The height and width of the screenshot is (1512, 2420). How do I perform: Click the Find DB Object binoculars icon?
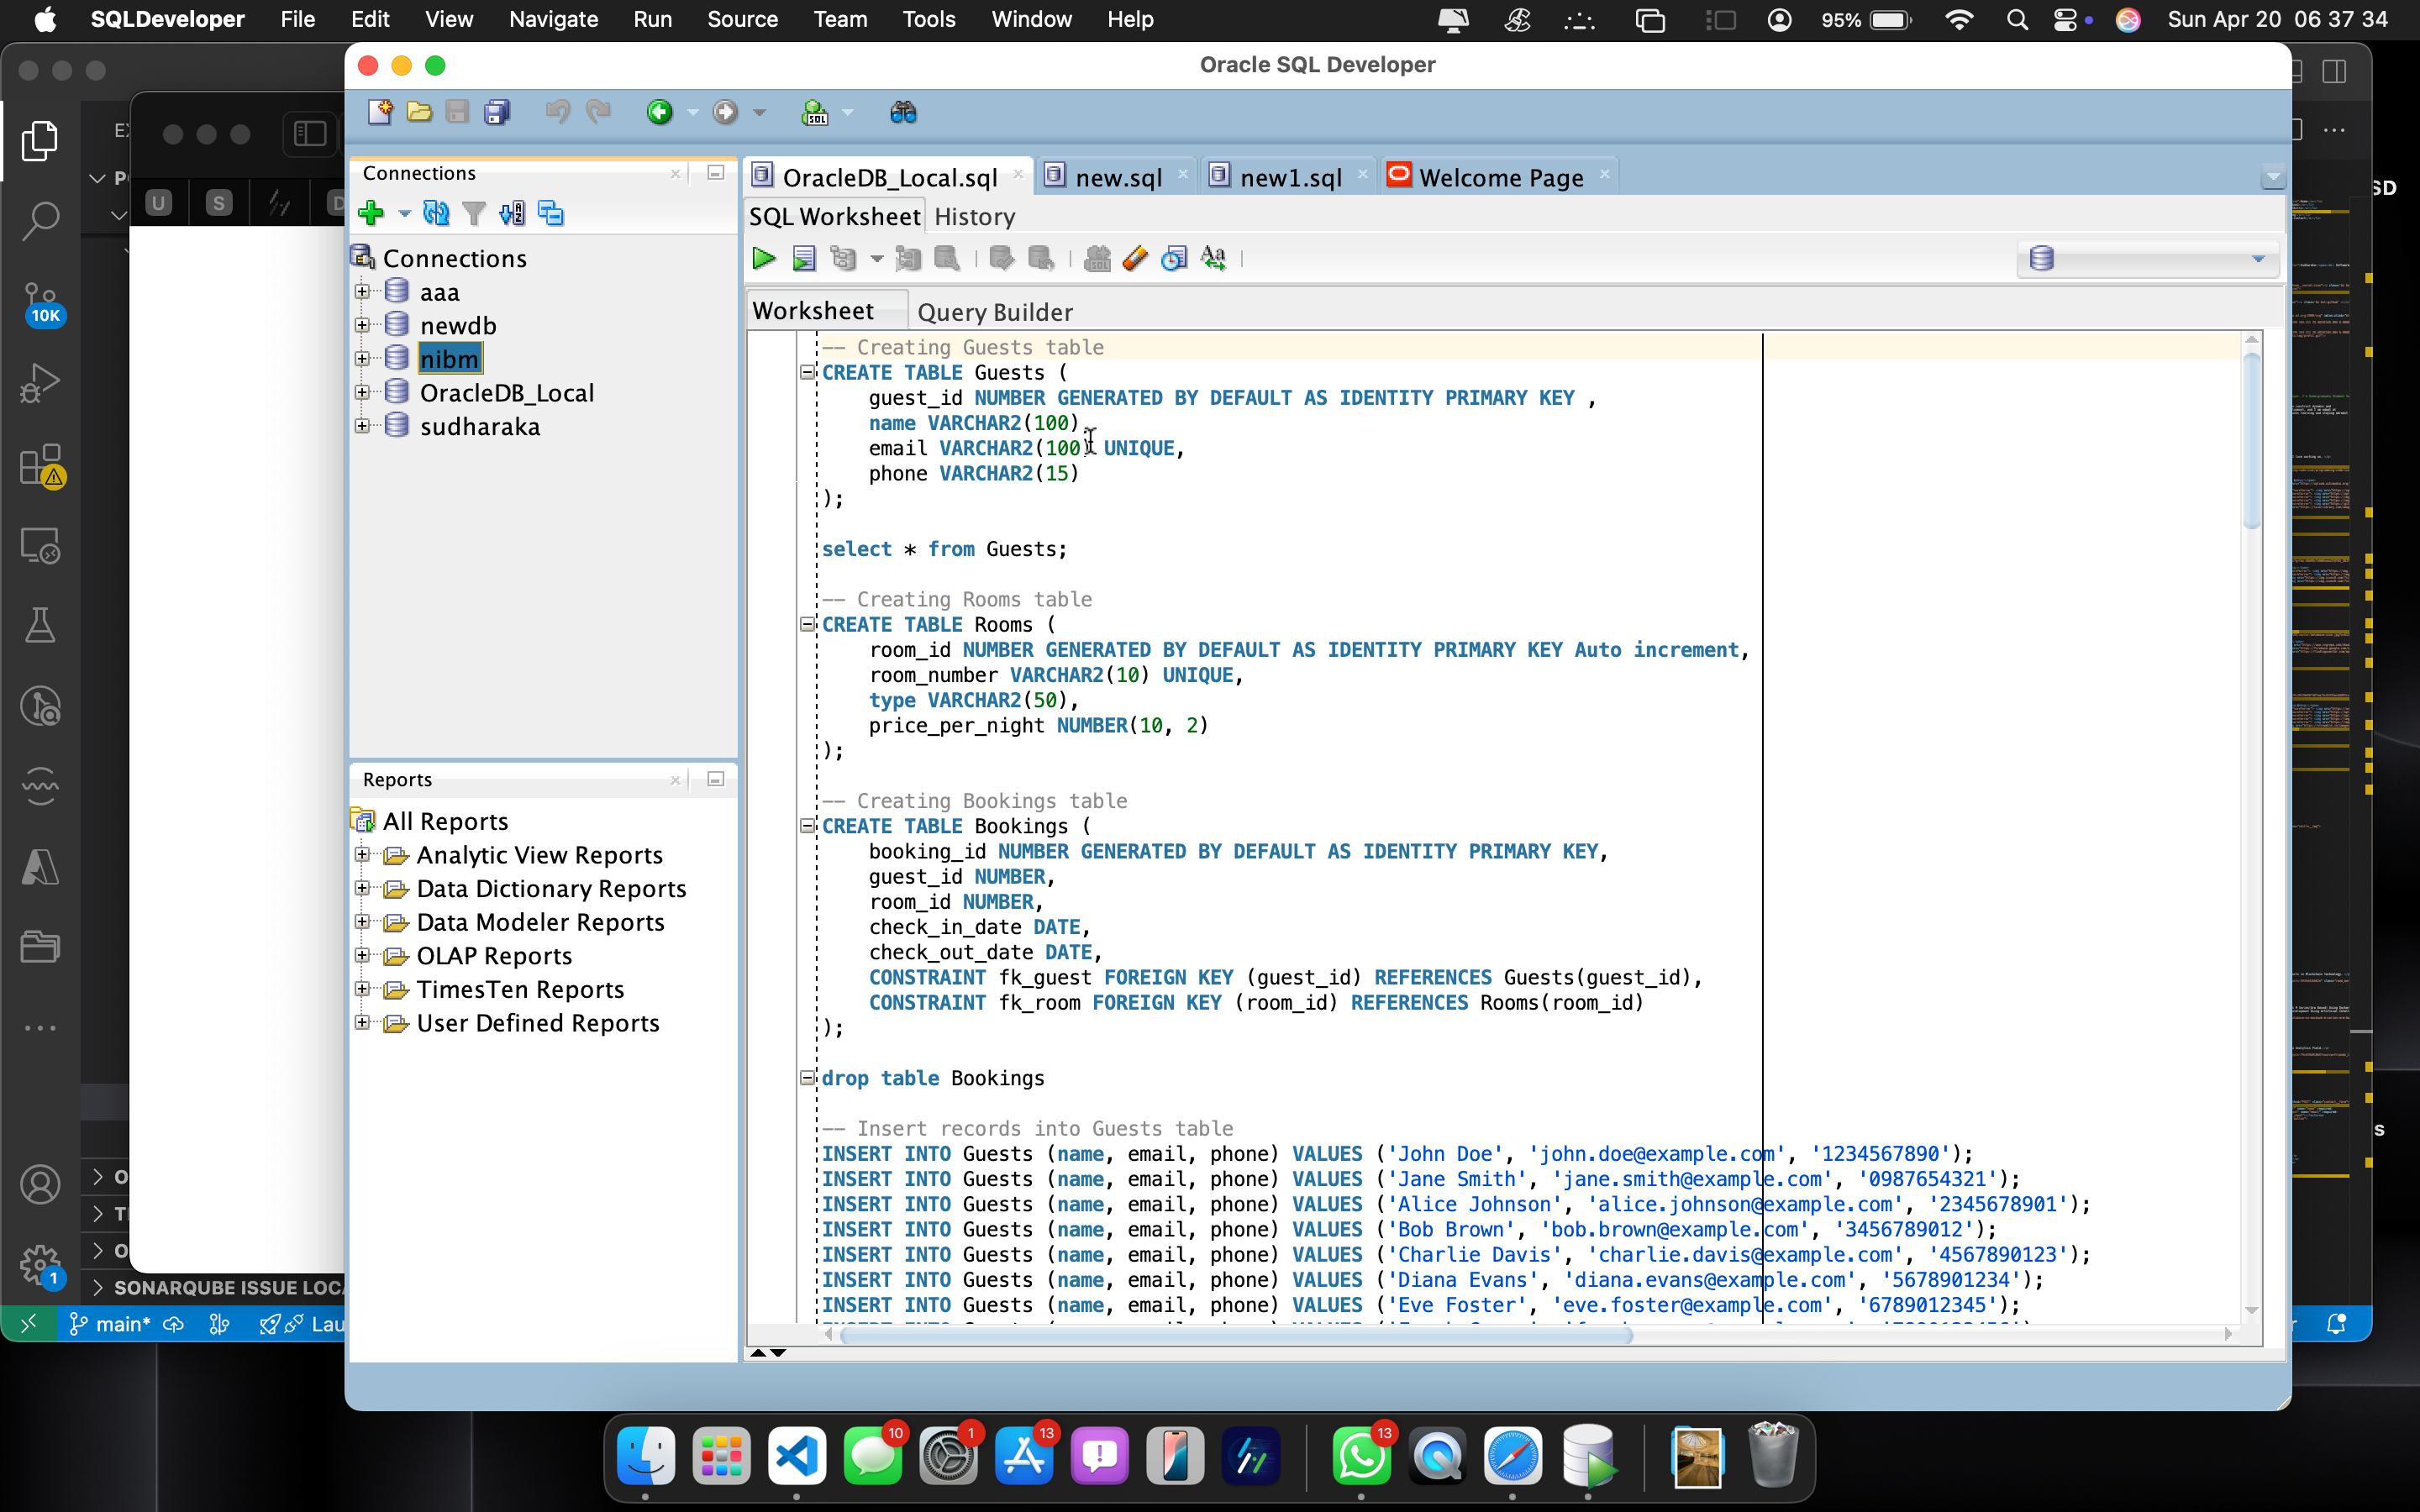(903, 112)
